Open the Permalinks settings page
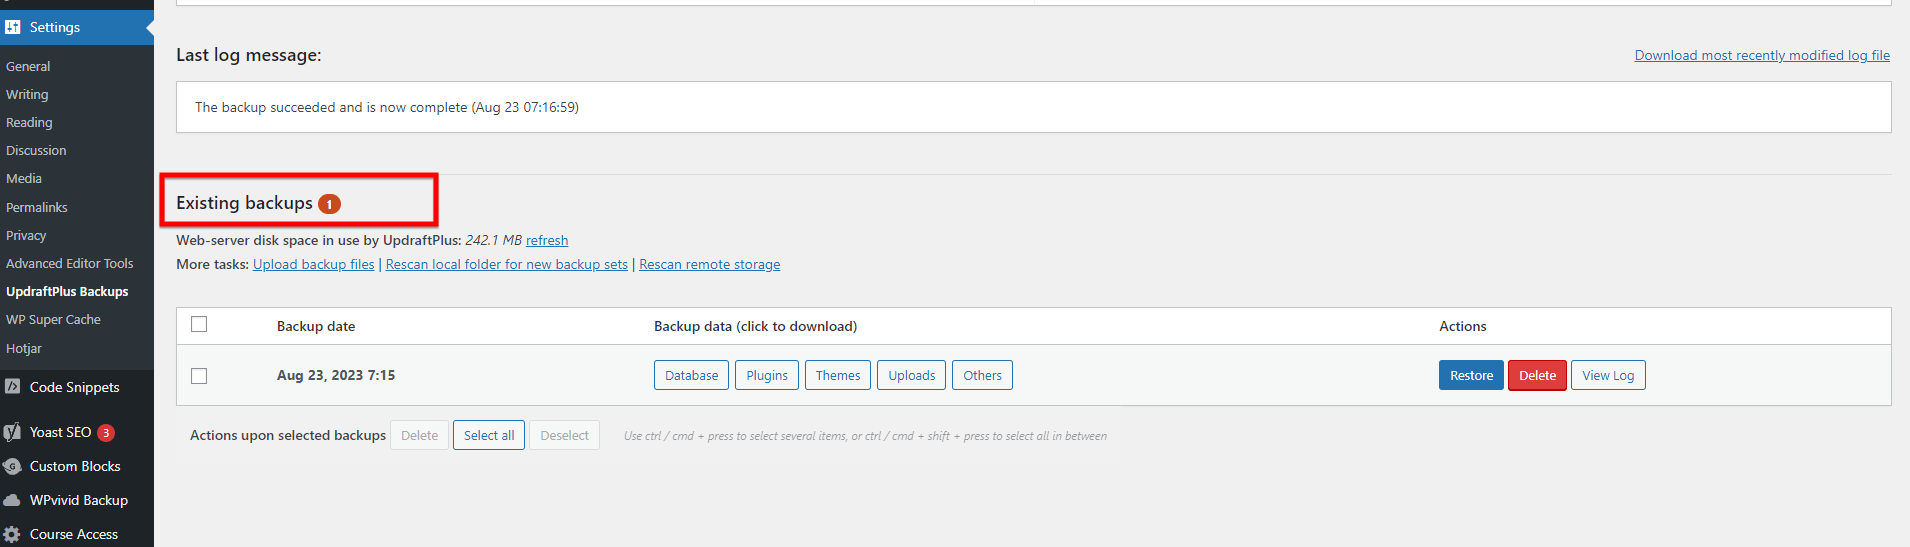Screen dimensions: 1910x547 [x=37, y=207]
